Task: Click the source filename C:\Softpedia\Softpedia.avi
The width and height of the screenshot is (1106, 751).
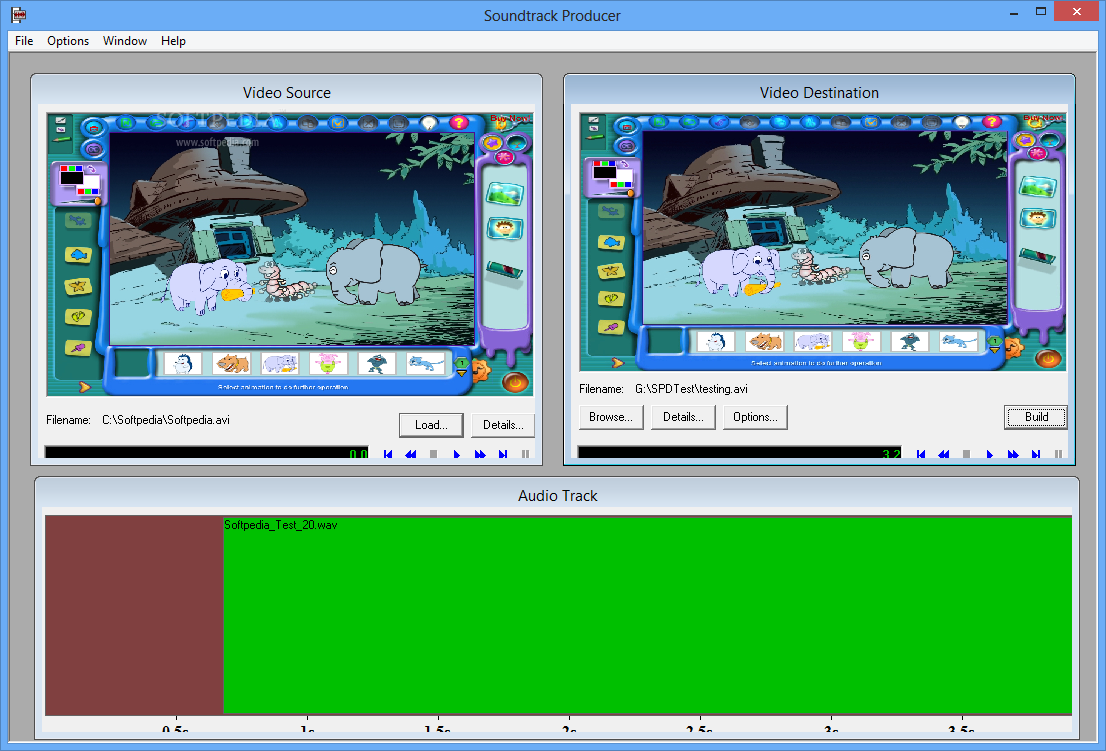Action: 166,420
